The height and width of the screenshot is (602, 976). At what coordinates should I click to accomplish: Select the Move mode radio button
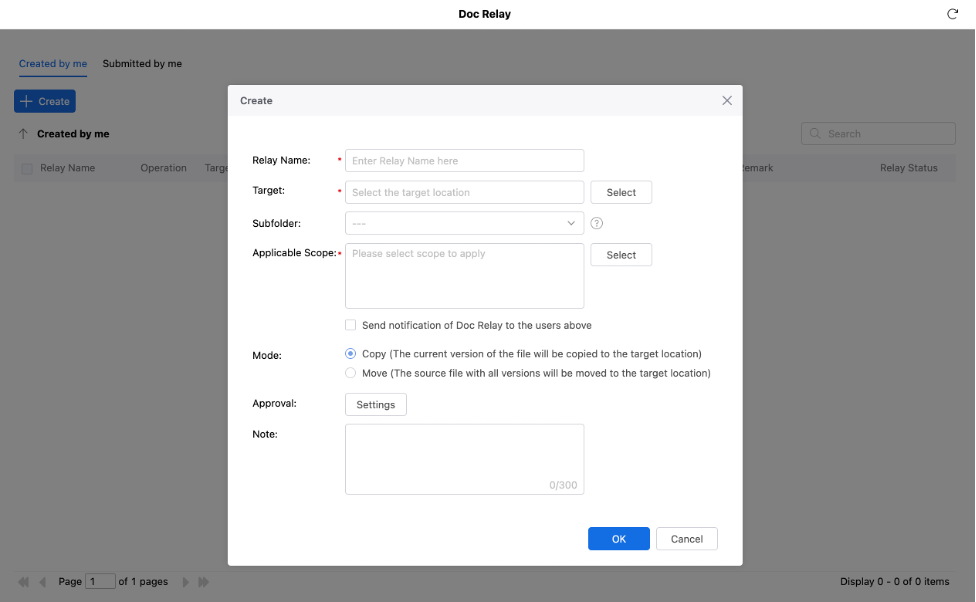[x=351, y=373]
